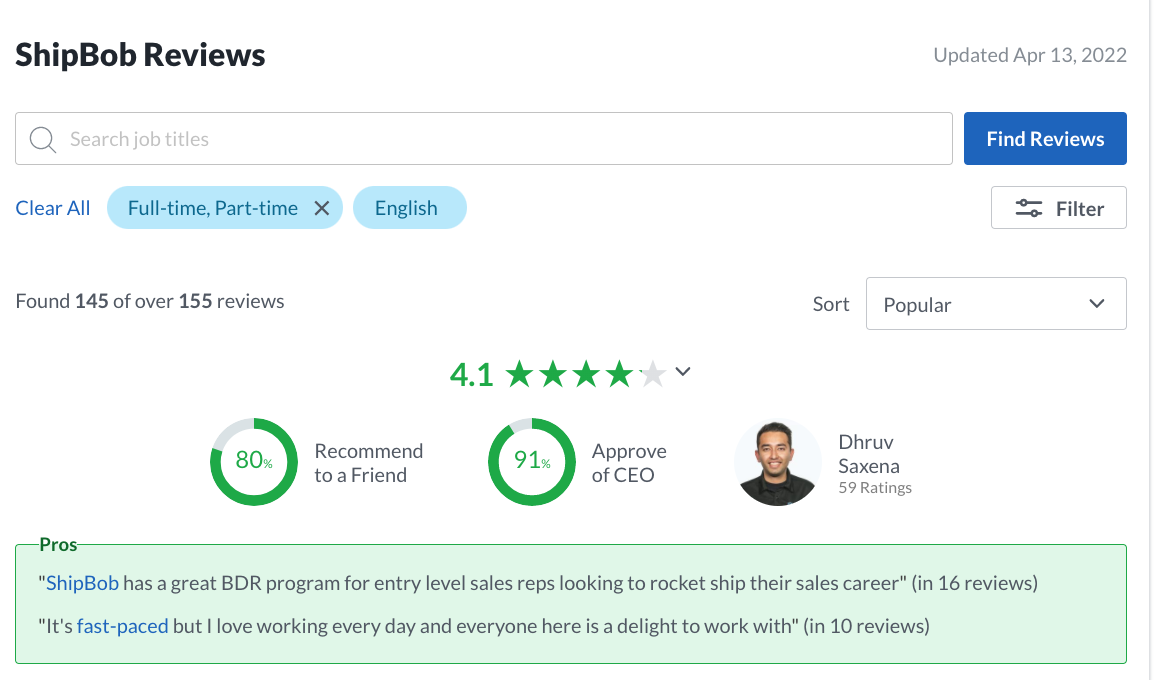Click the Full-time, Part-time filter label
This screenshot has height=680, width=1156.
click(212, 208)
